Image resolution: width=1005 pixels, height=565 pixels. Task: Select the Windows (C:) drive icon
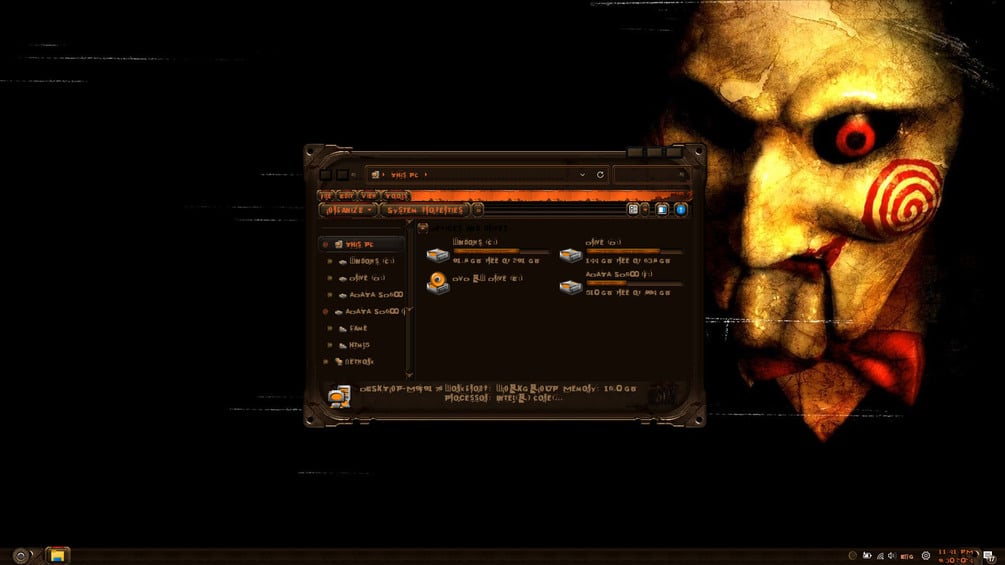[x=438, y=254]
